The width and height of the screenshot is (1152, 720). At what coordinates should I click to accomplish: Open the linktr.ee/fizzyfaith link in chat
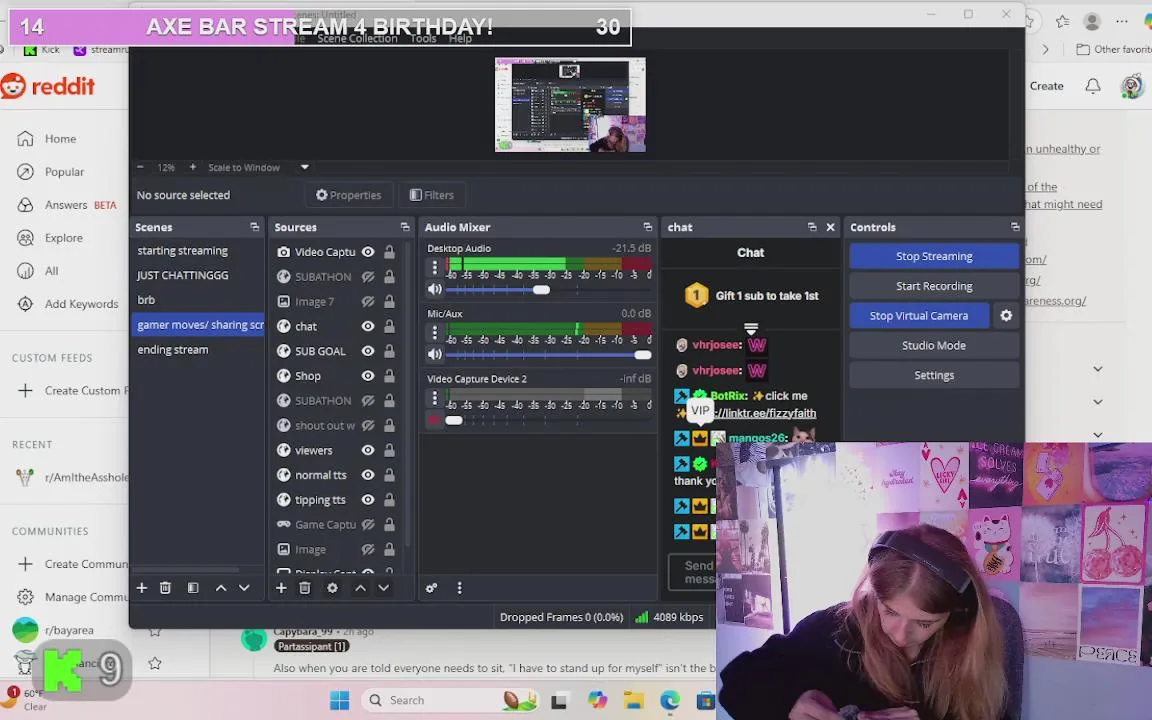765,413
